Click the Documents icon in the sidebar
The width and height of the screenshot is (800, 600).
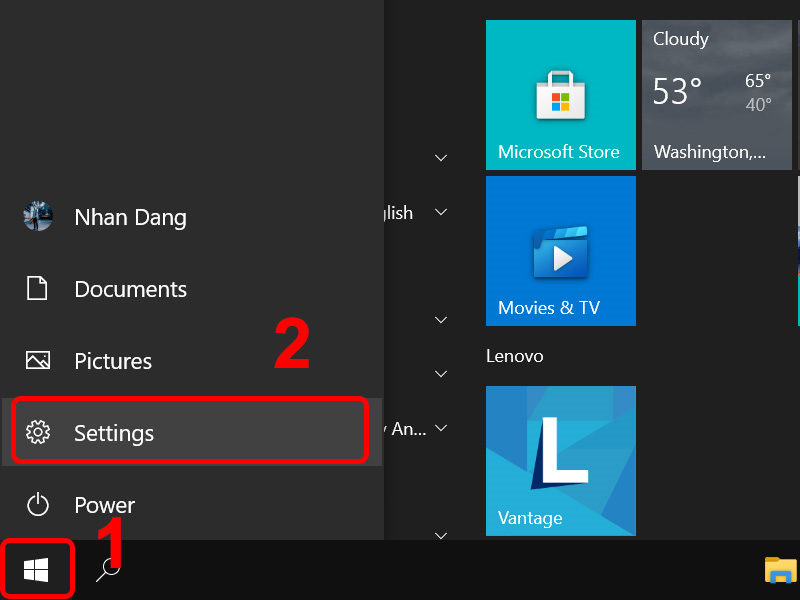(x=38, y=289)
